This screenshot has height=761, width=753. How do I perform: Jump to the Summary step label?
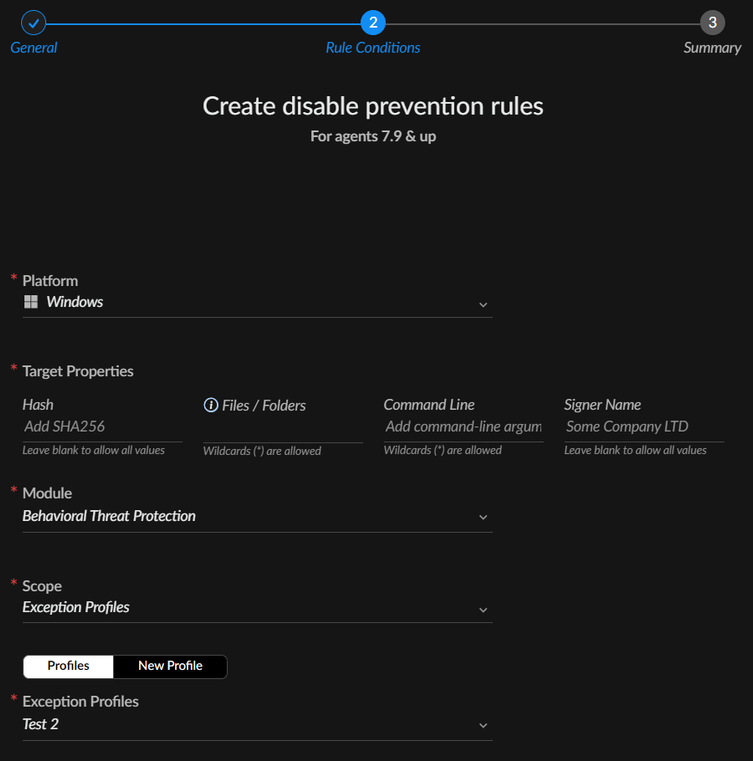click(712, 48)
